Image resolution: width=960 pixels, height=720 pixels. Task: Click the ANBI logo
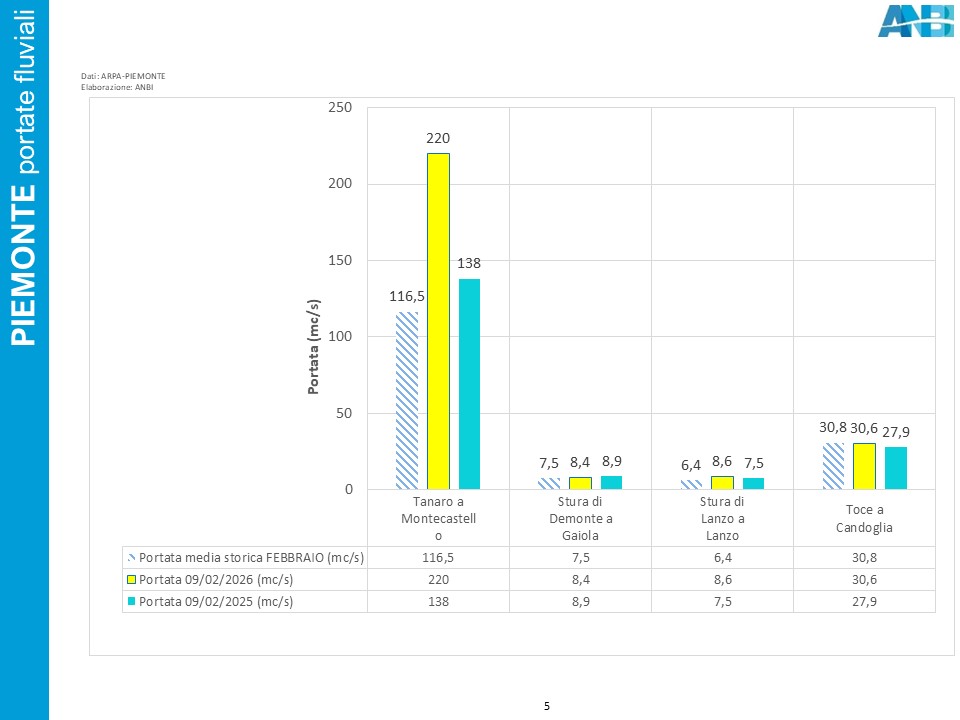pyautogui.click(x=916, y=21)
